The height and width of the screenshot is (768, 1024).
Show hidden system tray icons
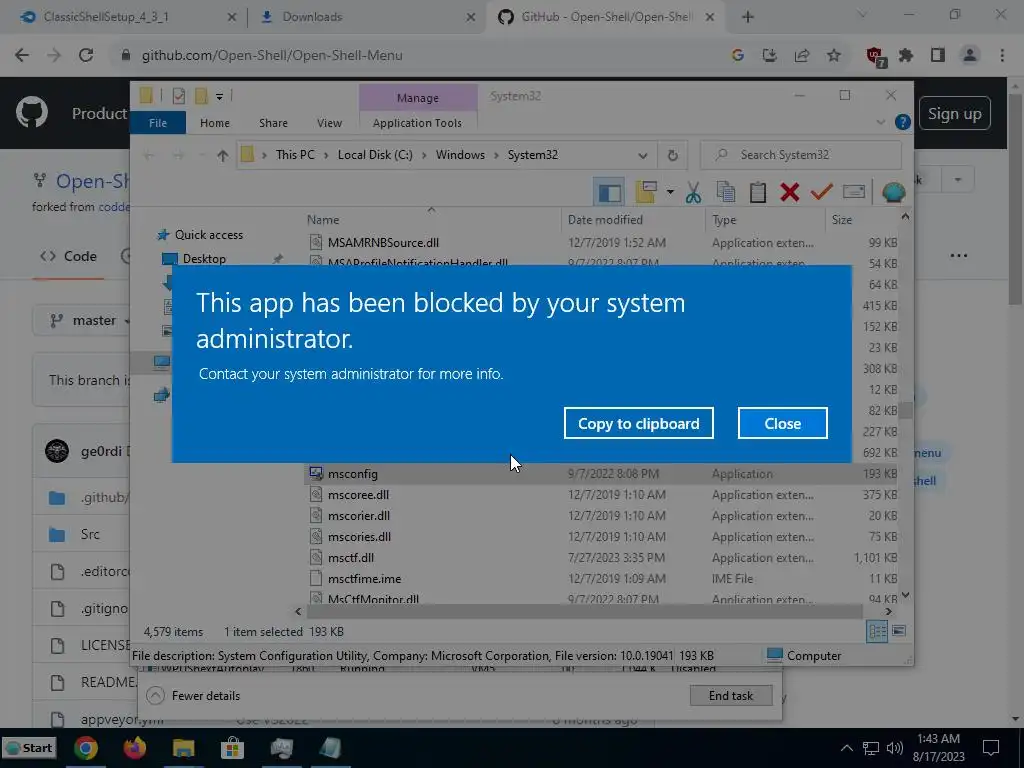point(846,748)
